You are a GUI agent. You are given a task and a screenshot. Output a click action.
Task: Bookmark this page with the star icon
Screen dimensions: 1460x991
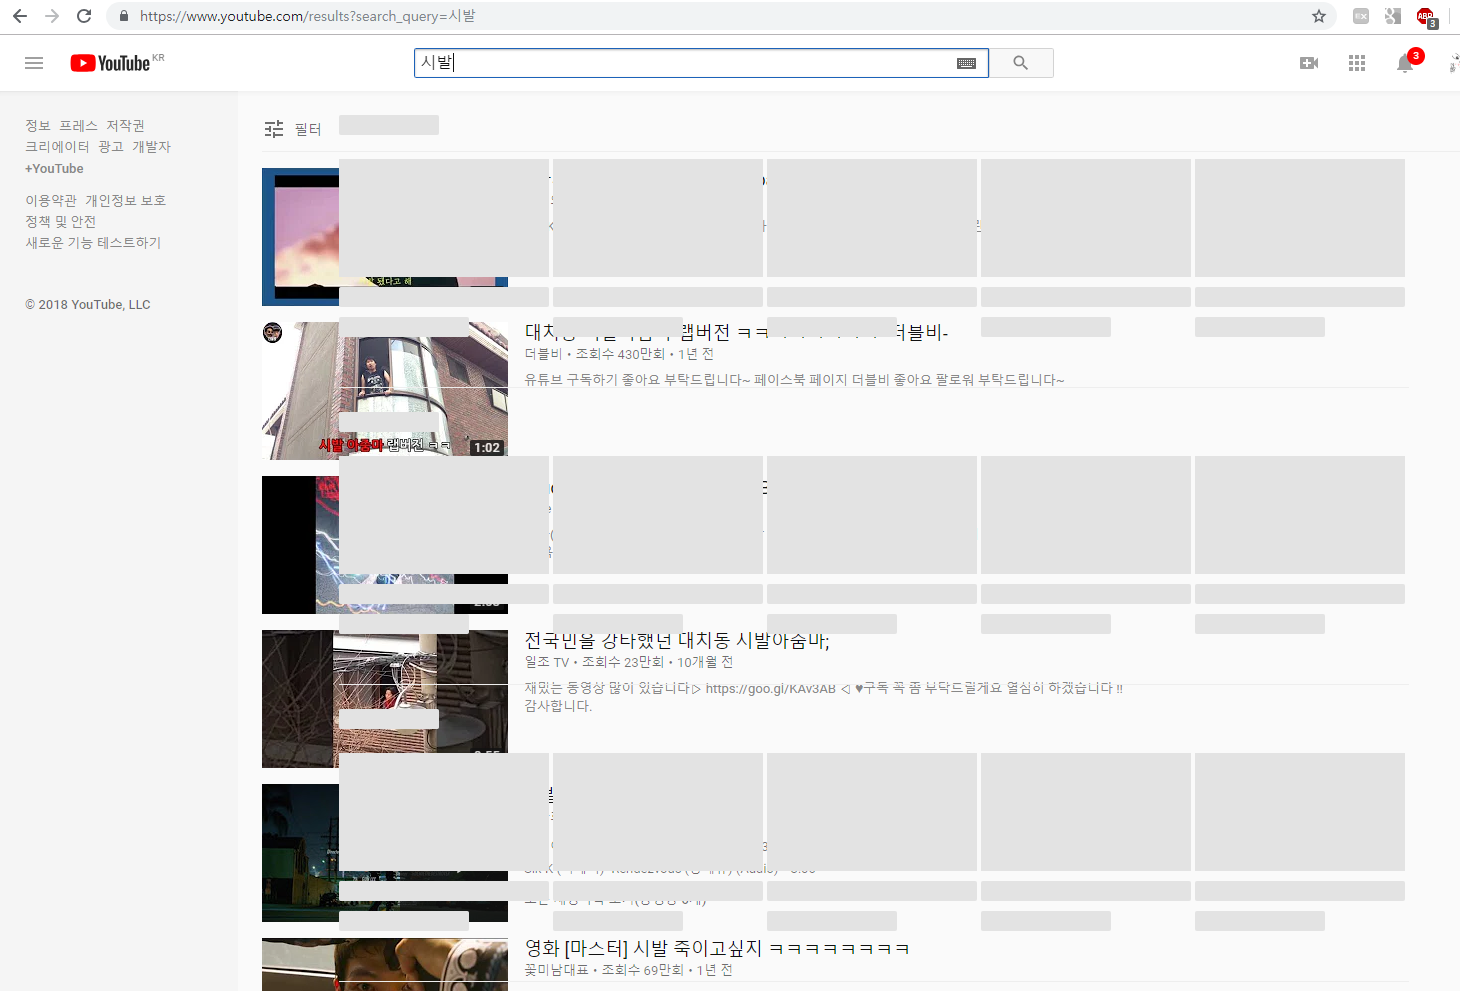point(1318,16)
